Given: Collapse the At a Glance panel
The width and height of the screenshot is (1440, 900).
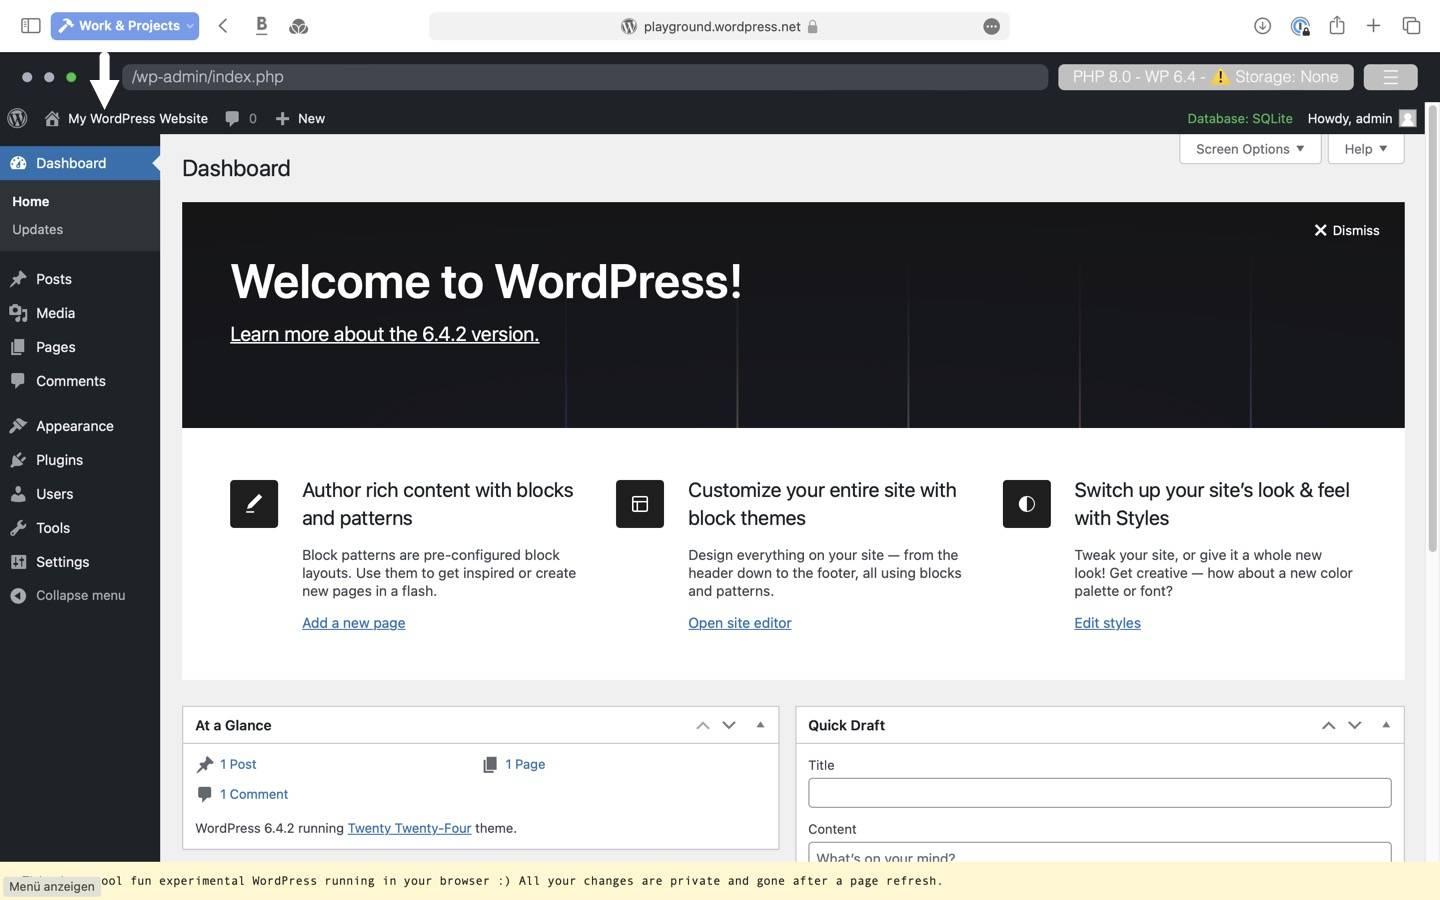Looking at the screenshot, I should (x=760, y=725).
